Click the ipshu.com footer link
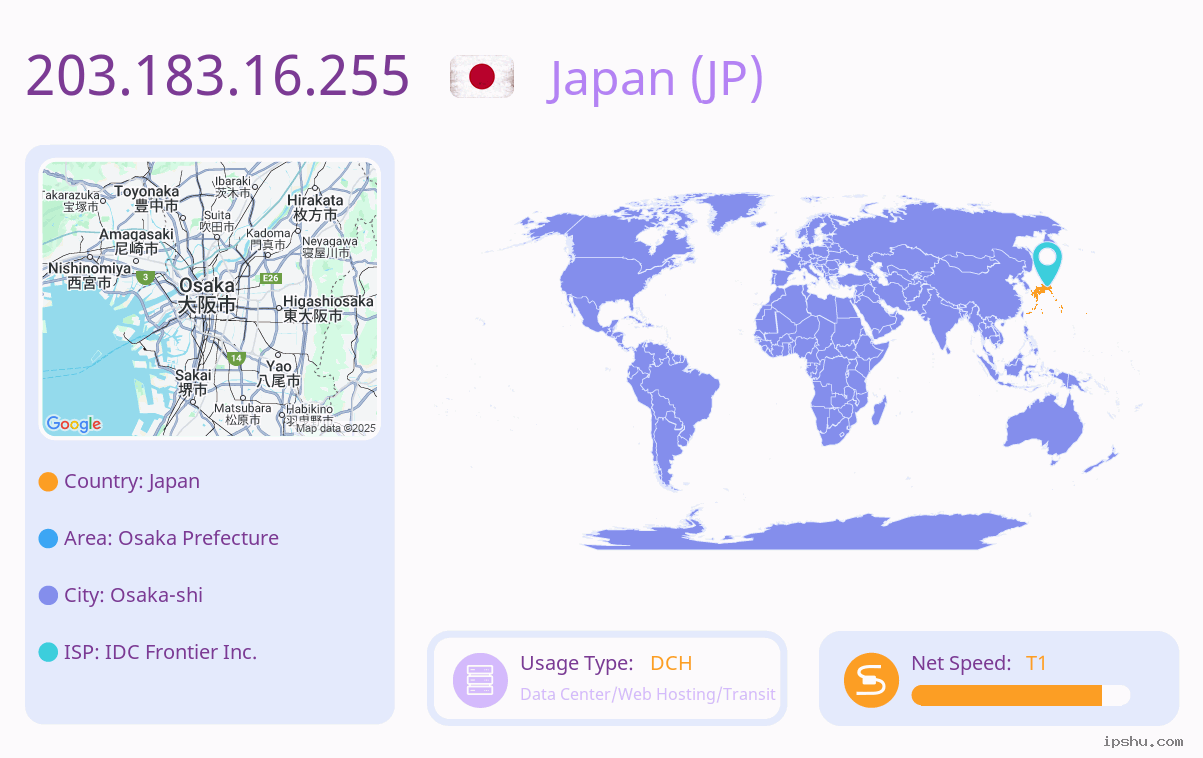 pyautogui.click(x=1143, y=741)
